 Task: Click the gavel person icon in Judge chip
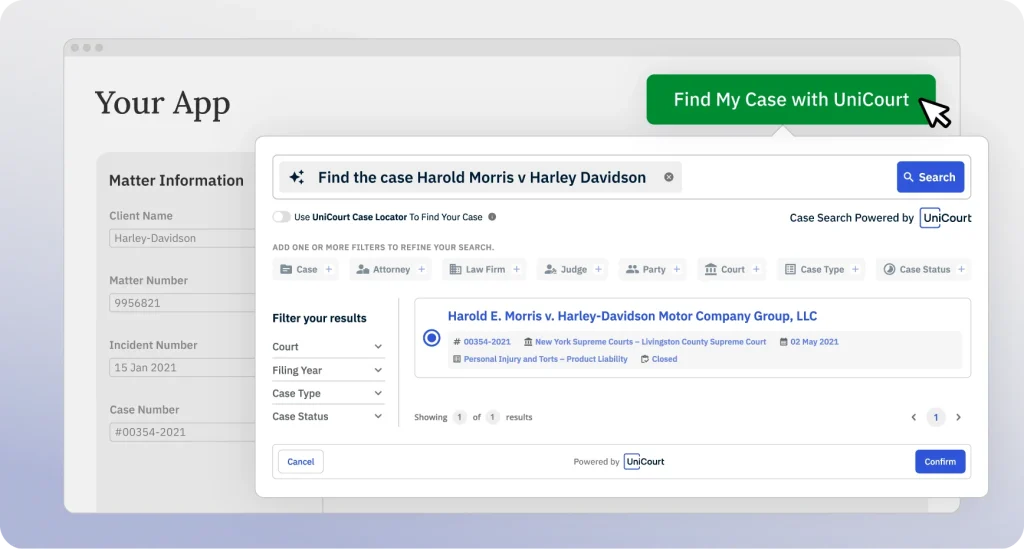pos(551,269)
